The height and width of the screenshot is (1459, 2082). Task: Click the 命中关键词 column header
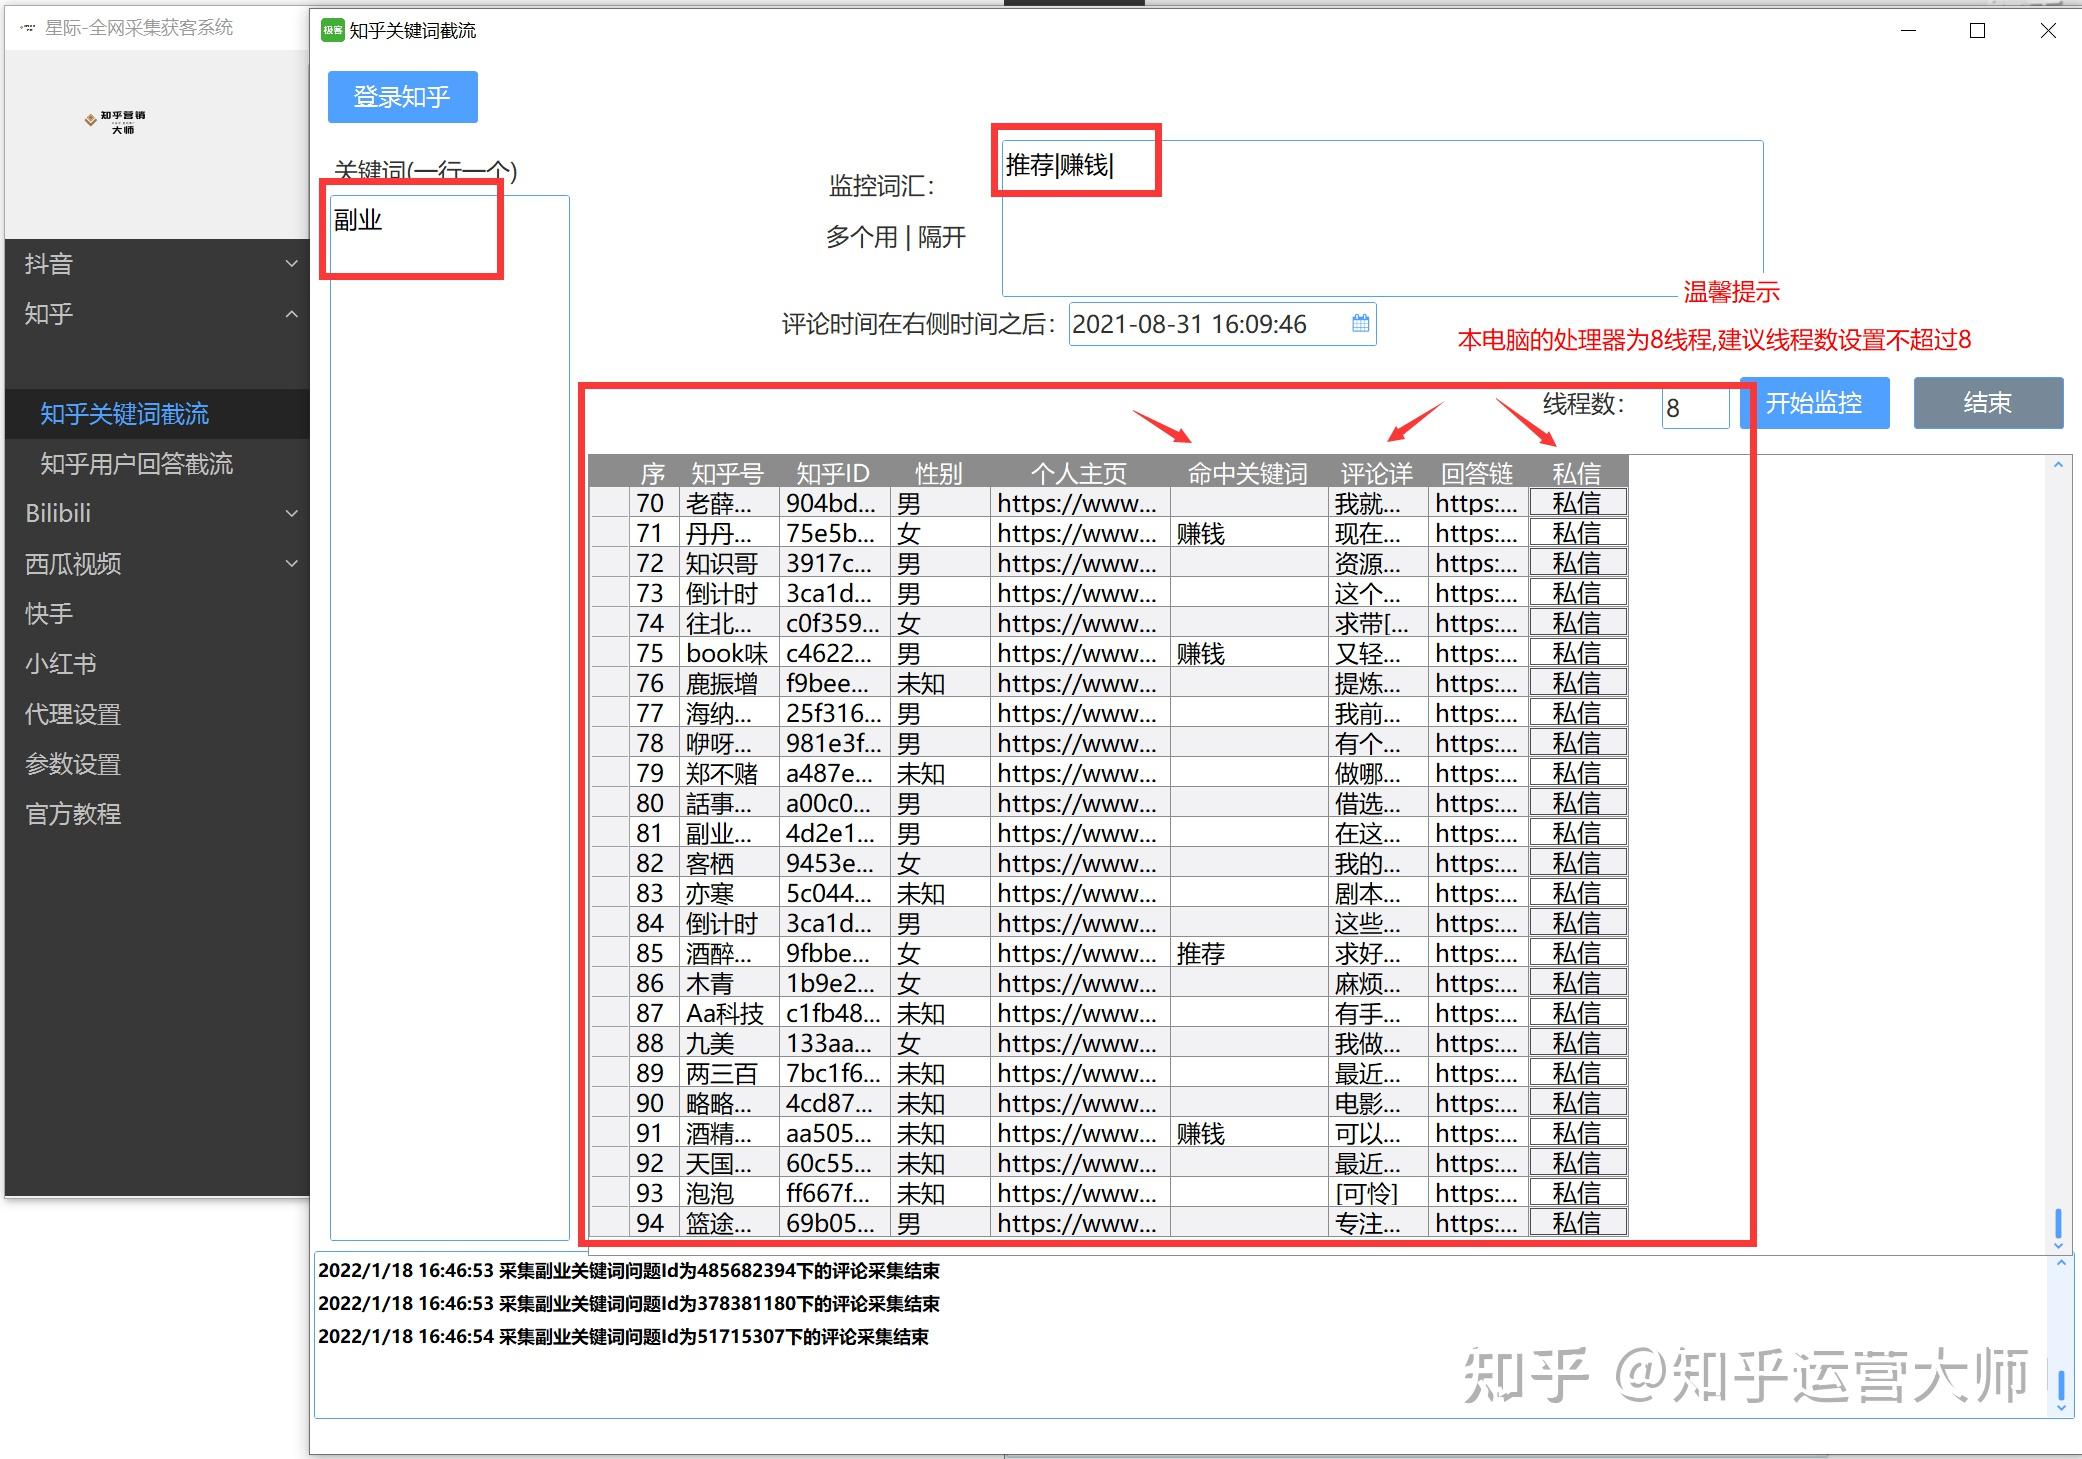click(x=1248, y=473)
